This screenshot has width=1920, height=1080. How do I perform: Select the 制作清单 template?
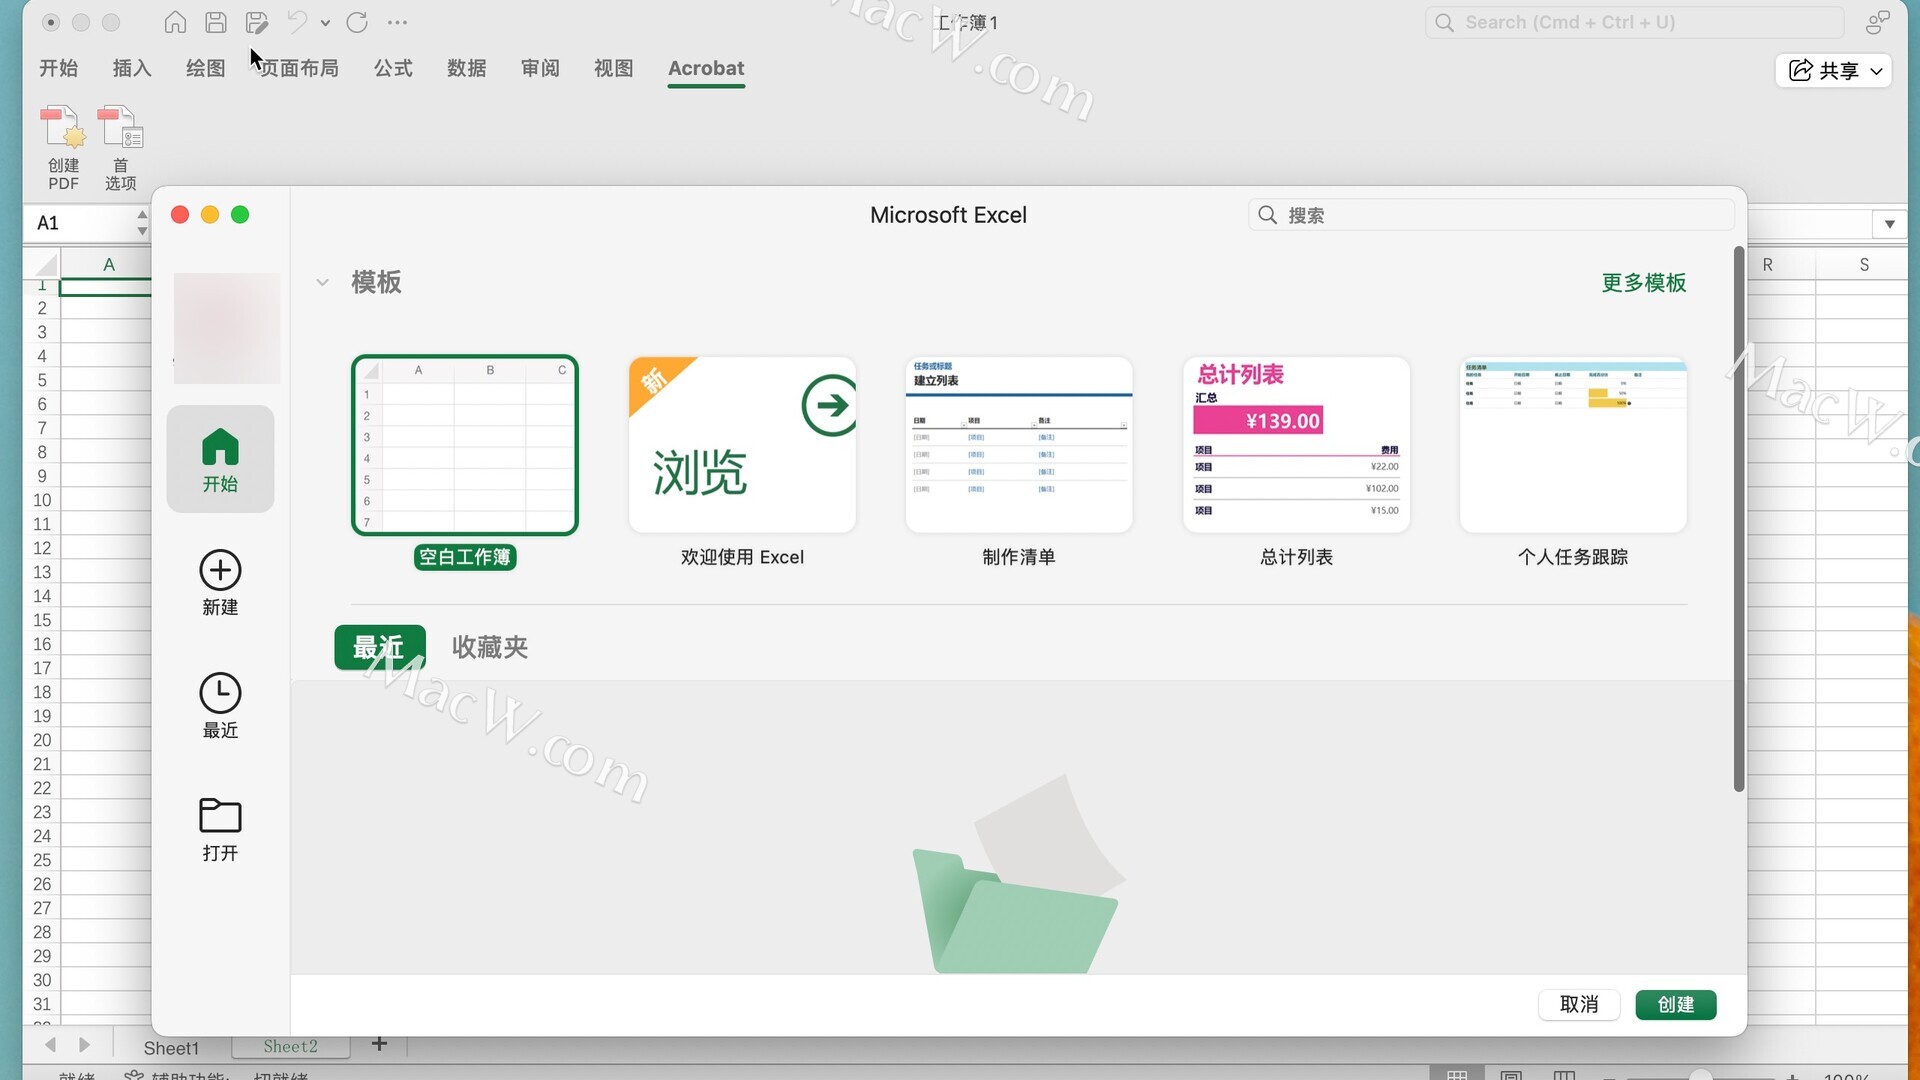click(1019, 445)
